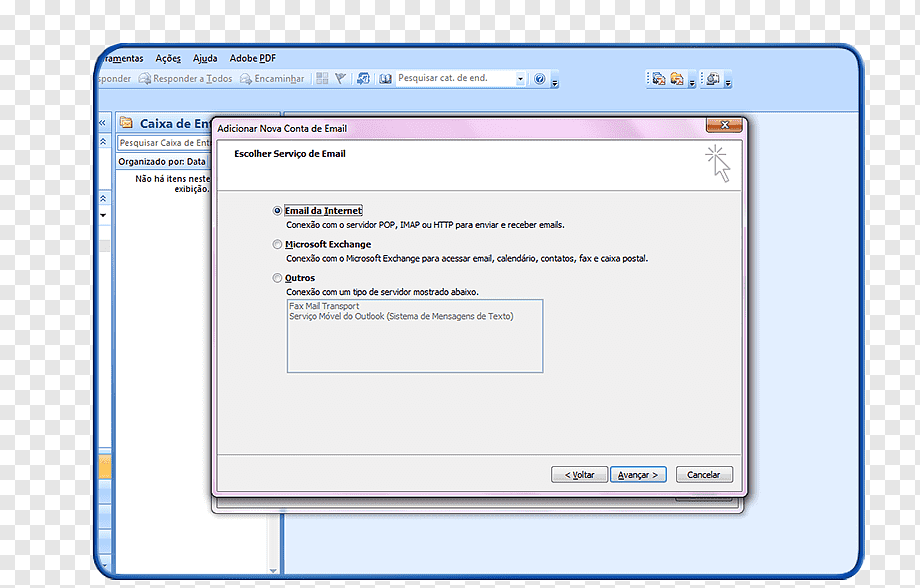This screenshot has width=920, height=588.
Task: Open toolbar options arrow beside help icon
Action: [x=554, y=81]
